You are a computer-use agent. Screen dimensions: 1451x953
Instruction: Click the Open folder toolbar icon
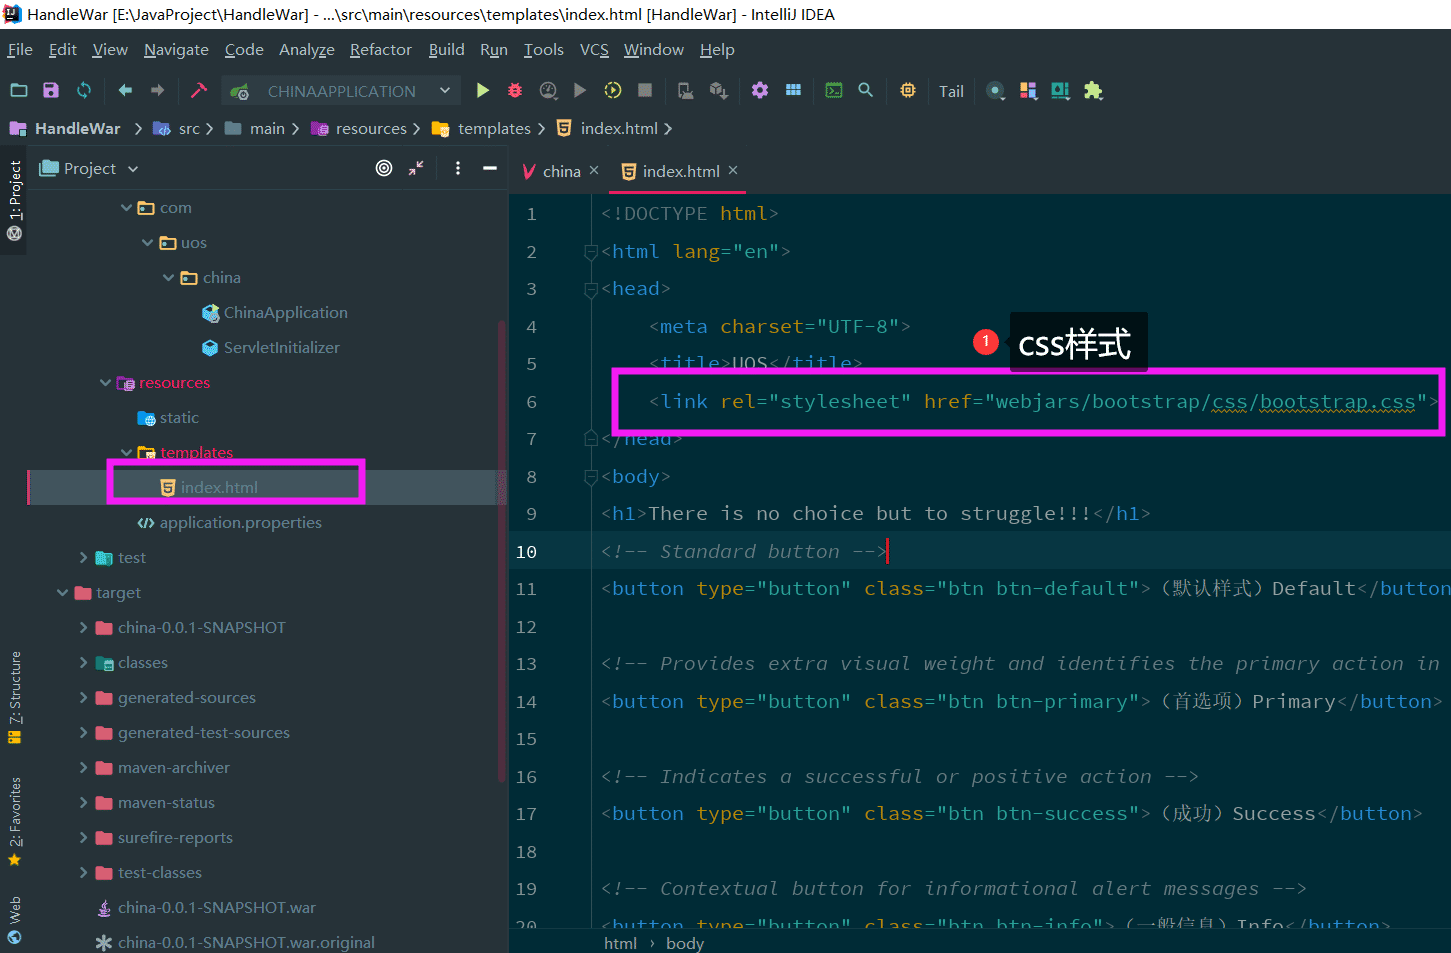pos(19,90)
